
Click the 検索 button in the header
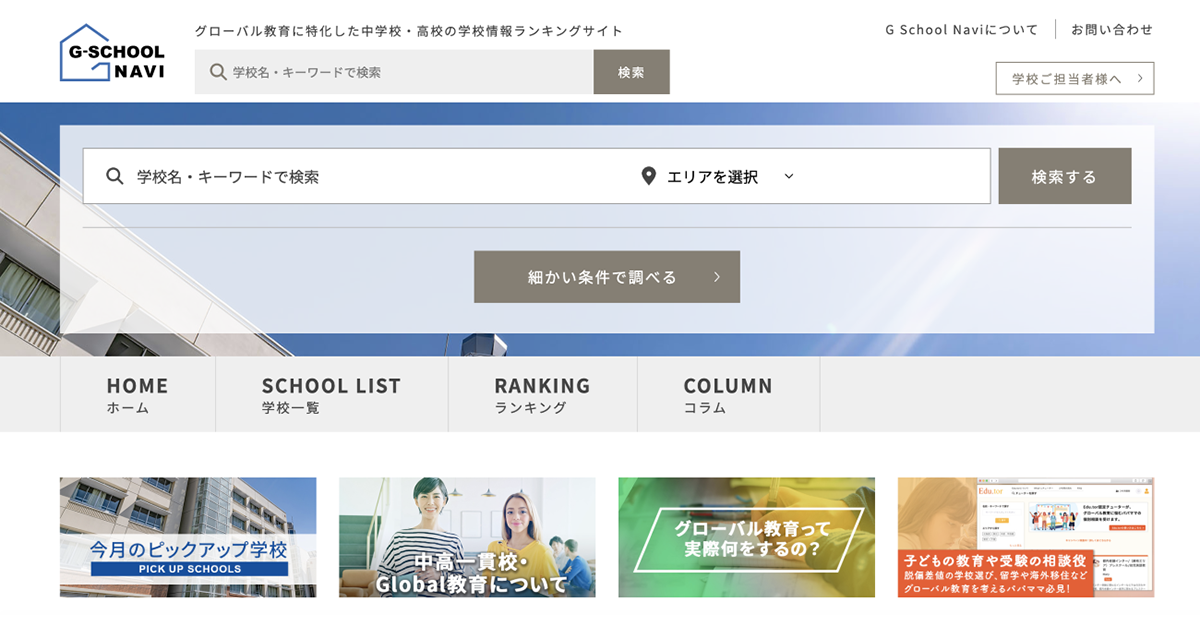click(x=631, y=71)
